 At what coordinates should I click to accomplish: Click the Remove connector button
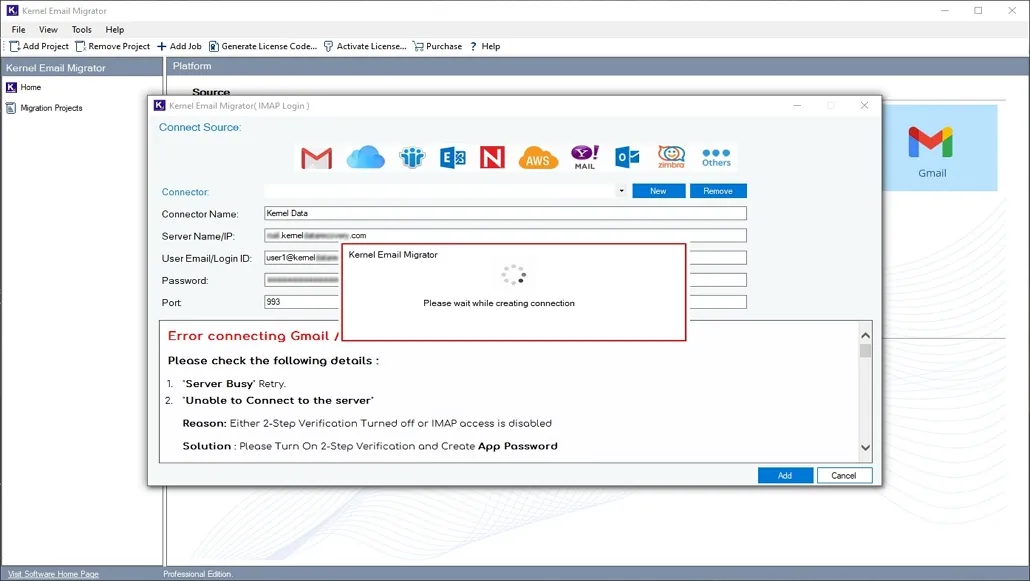tap(716, 190)
